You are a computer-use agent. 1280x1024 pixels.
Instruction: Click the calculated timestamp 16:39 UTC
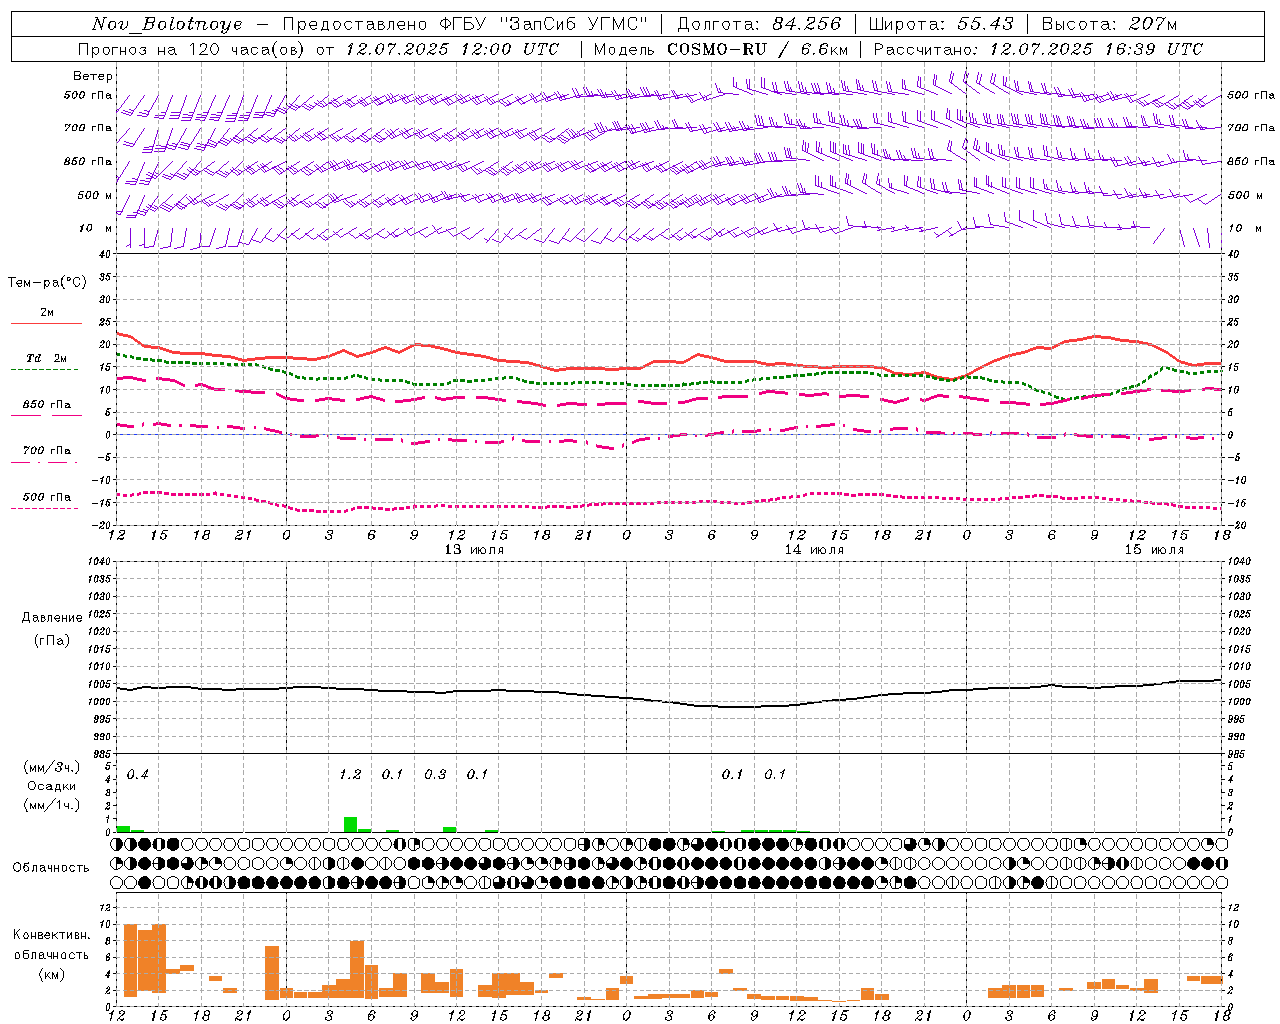[x=1154, y=49]
